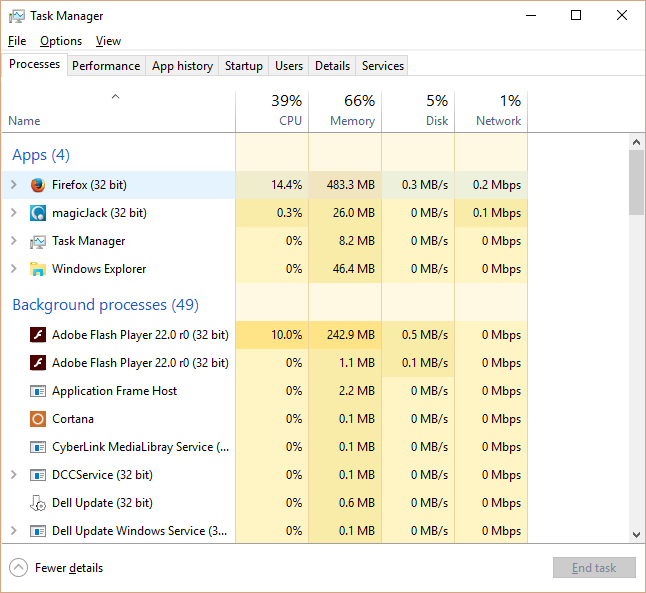Click the 10.0% CPU value for Flash Player
The height and width of the screenshot is (593, 646).
(x=286, y=335)
